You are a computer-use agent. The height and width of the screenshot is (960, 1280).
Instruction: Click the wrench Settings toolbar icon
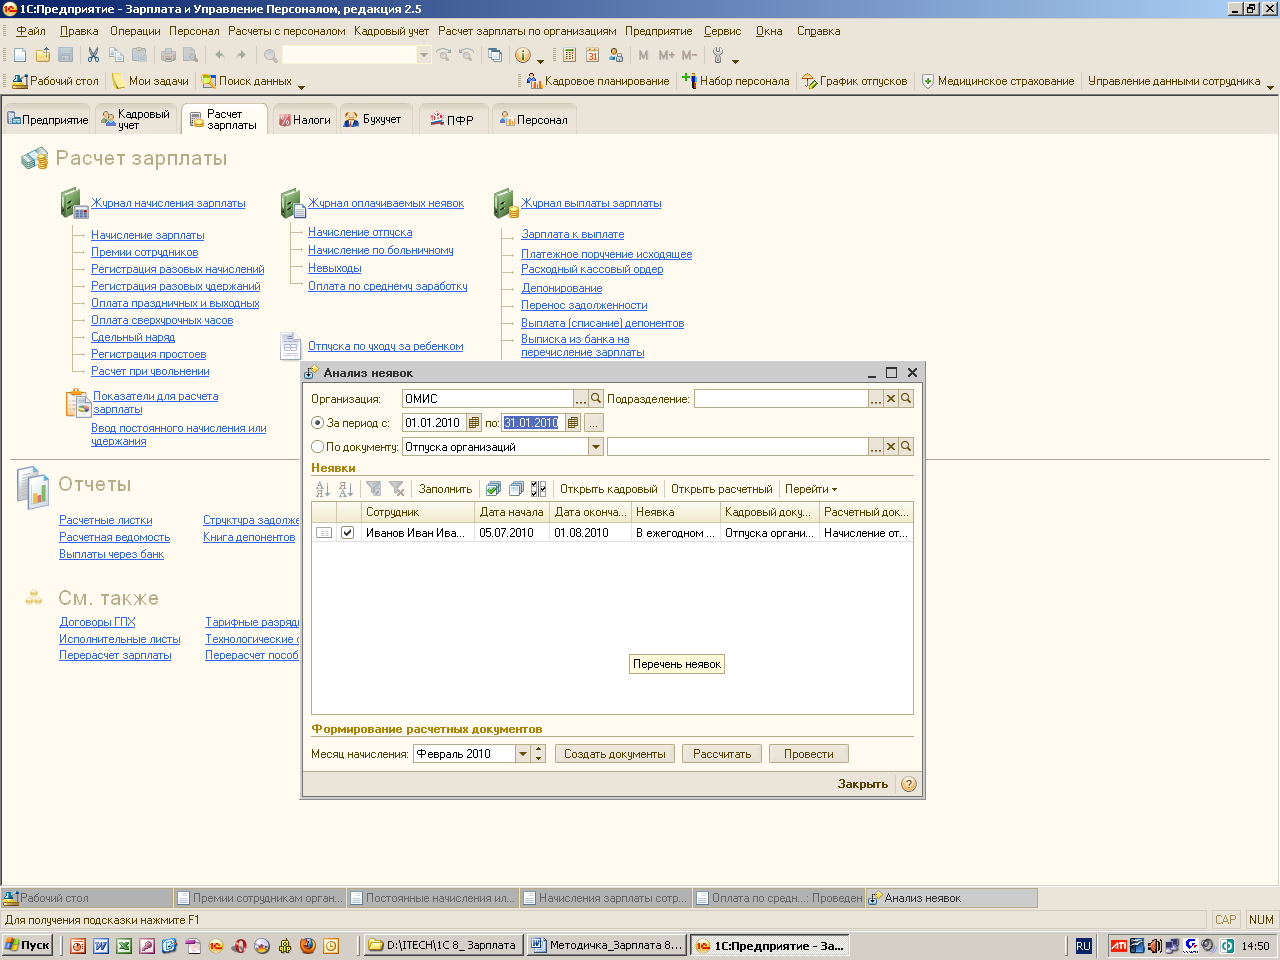tap(718, 55)
